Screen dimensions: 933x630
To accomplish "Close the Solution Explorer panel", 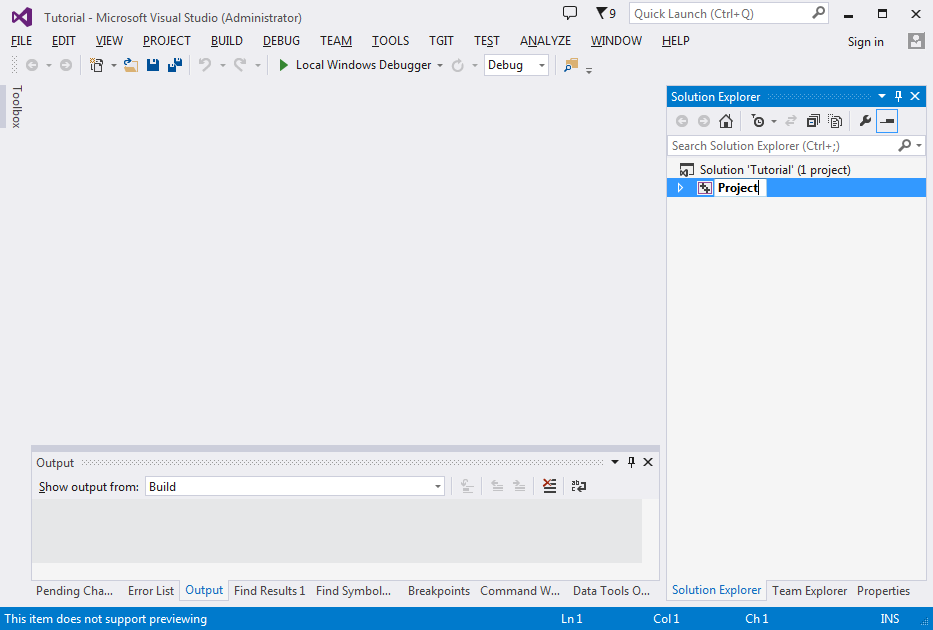I will click(916, 96).
